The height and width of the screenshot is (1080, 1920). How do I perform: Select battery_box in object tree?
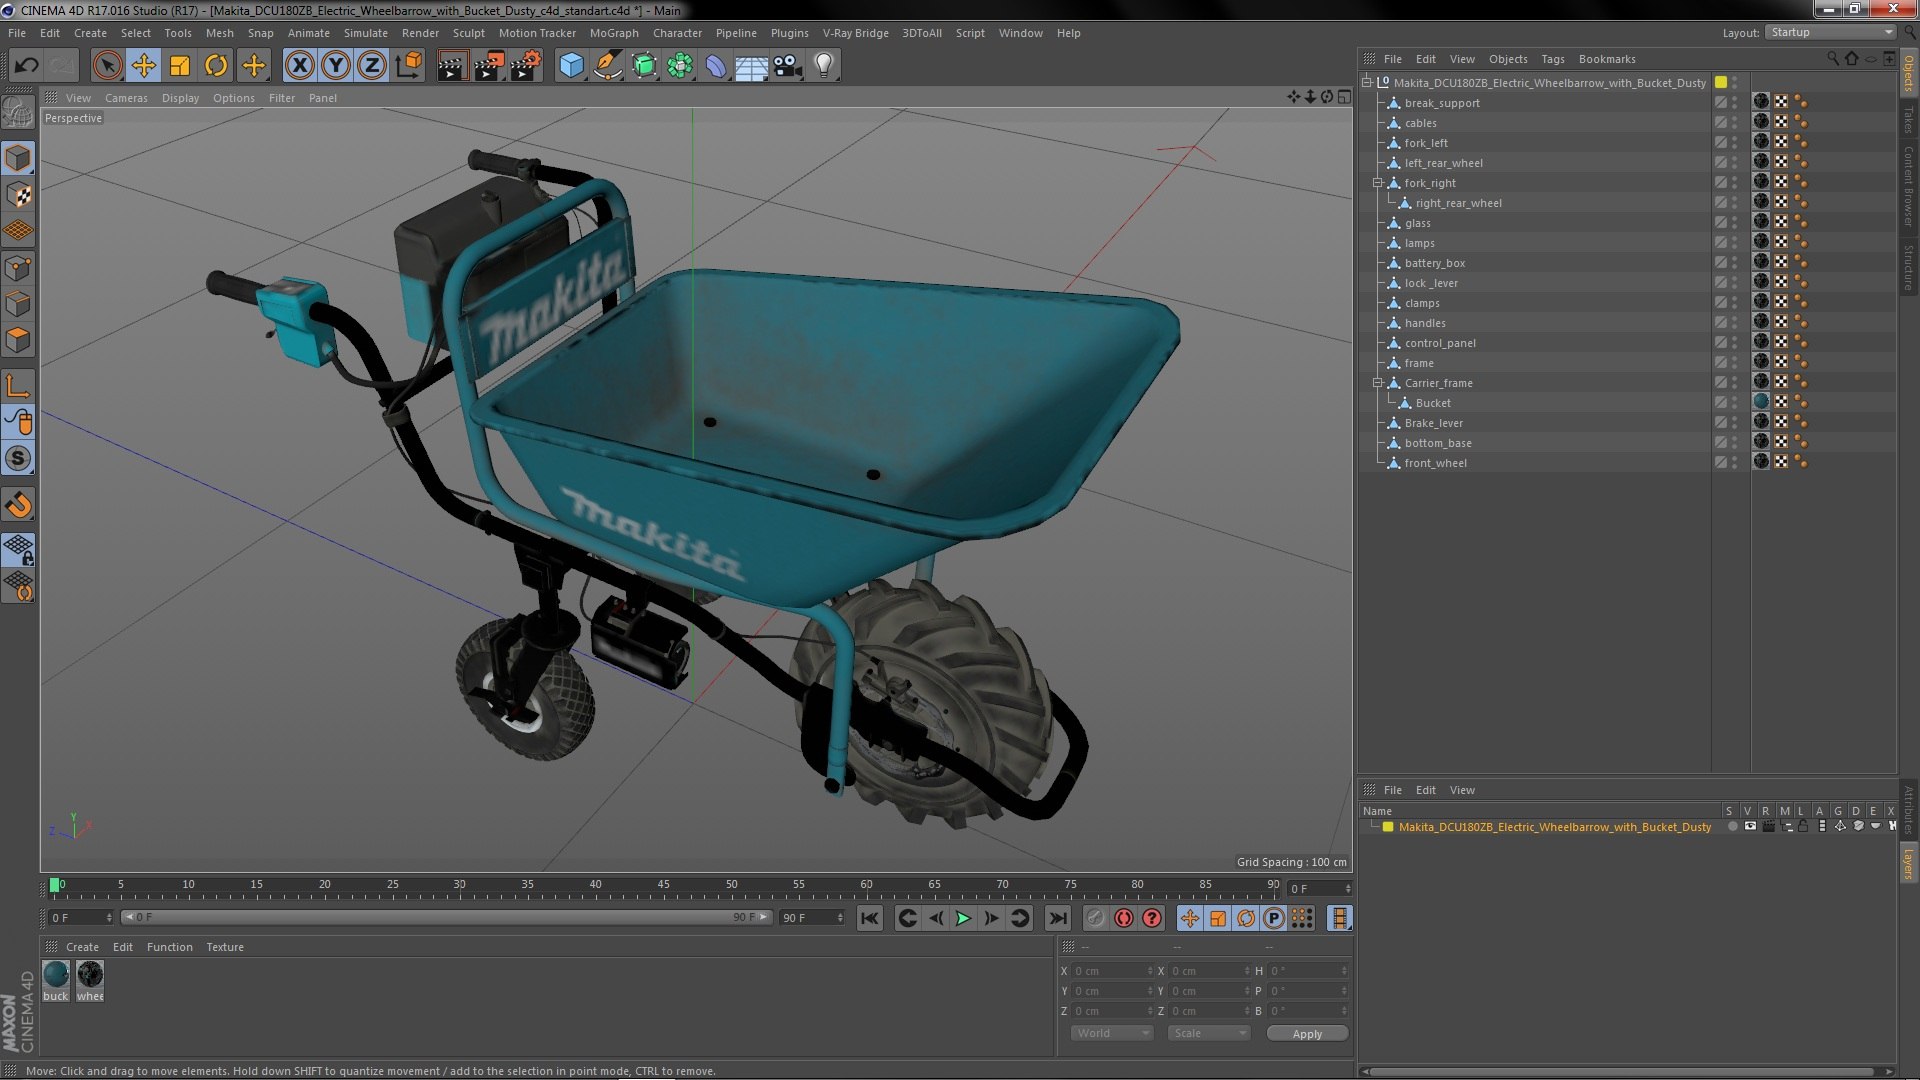click(x=1434, y=263)
